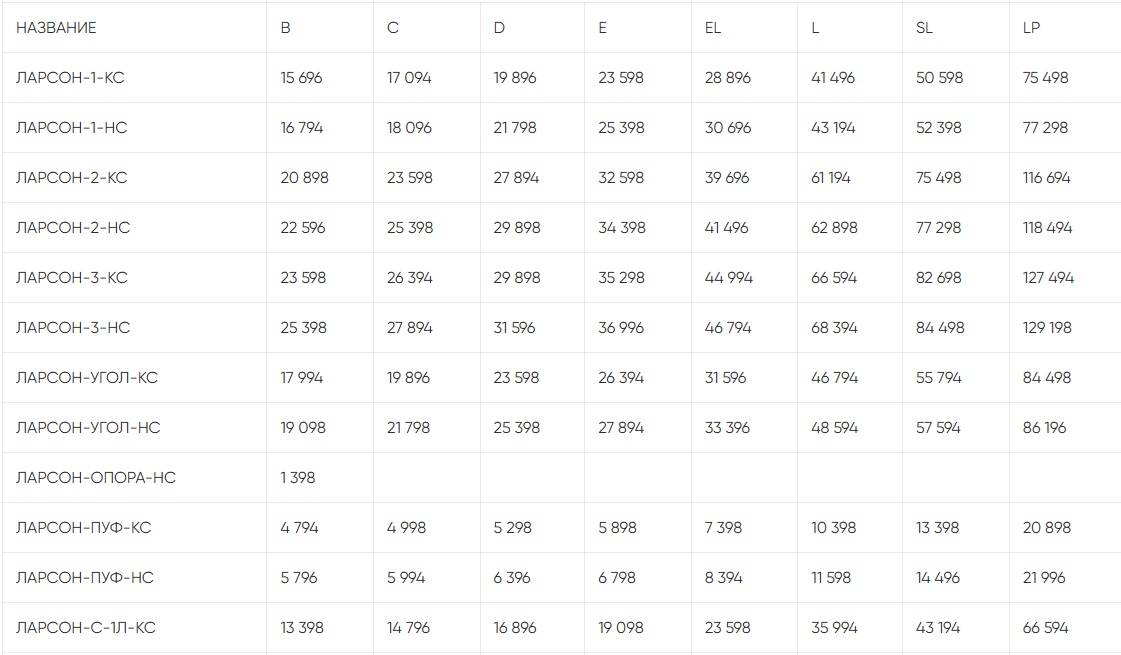
Task: Select the 75 498 price in ЛАРСОН-1-КС row
Action: point(1046,78)
